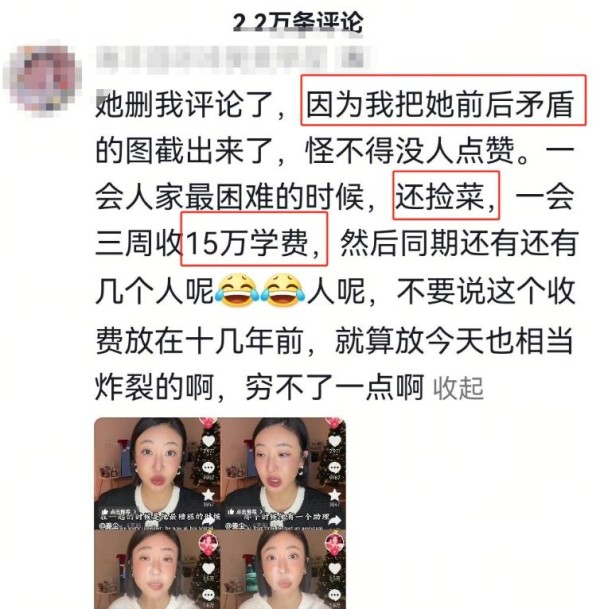Image resolution: width=600 pixels, height=609 pixels.
Task: Tap the star favorite icon in upper-left video screenshot
Action: pyautogui.click(x=209, y=494)
